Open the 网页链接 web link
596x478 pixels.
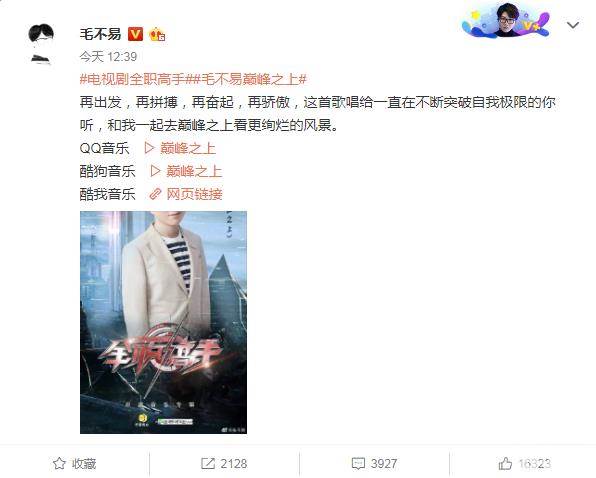click(194, 194)
